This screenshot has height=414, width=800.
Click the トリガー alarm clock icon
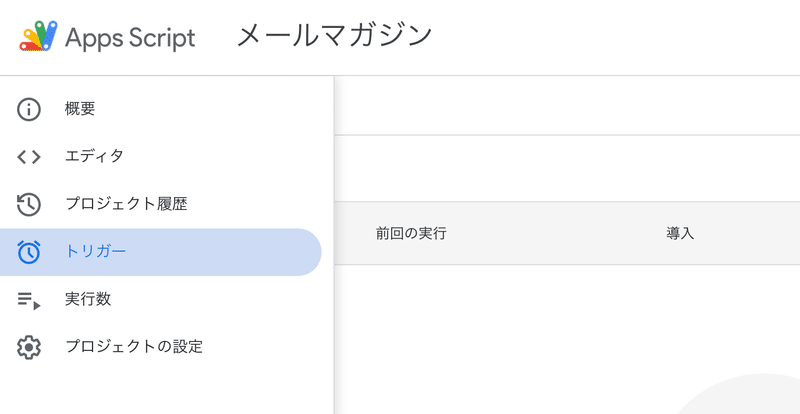[x=29, y=252]
